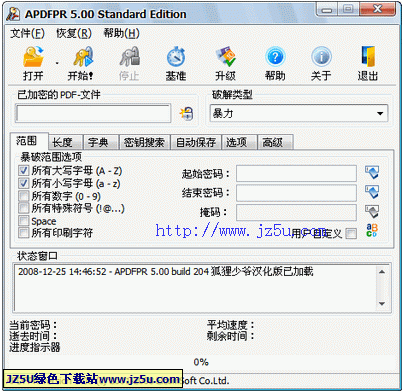Switch to the 高级 tab
This screenshot has height=391, width=406.
click(275, 143)
